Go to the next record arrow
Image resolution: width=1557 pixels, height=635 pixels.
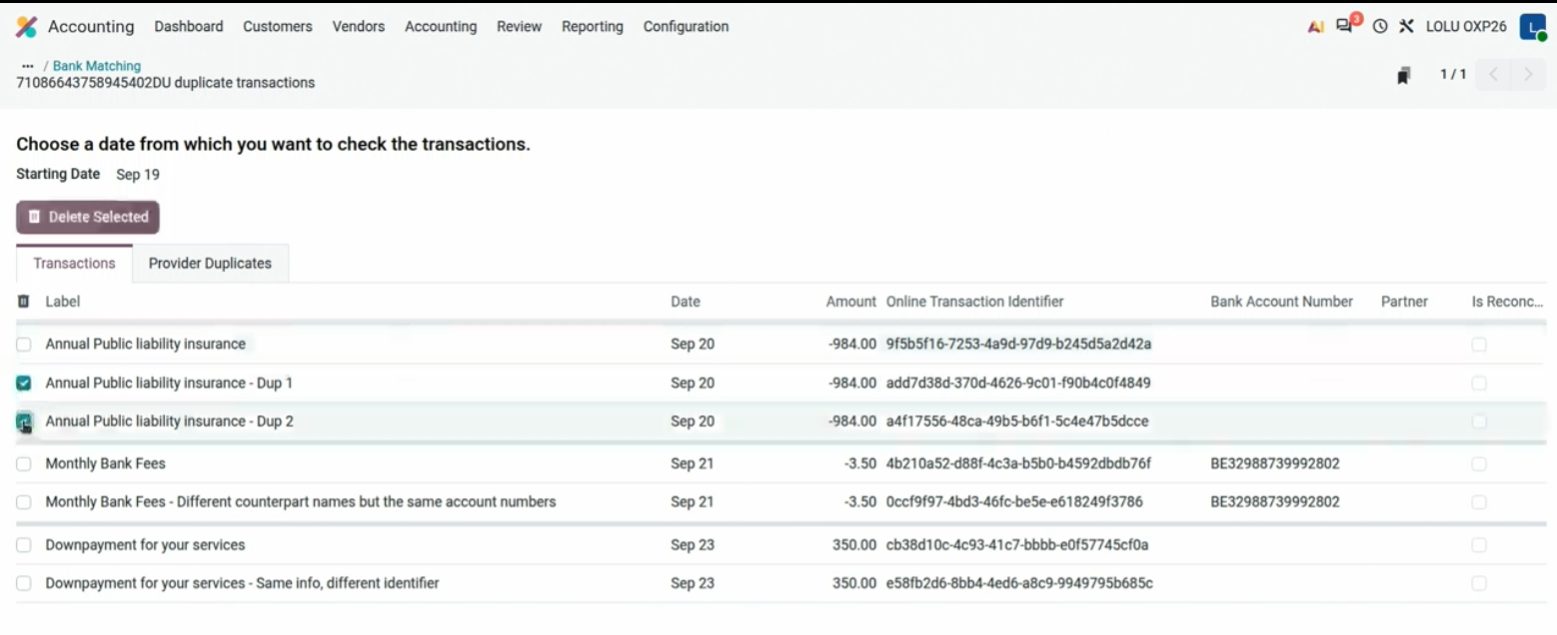coord(1527,74)
